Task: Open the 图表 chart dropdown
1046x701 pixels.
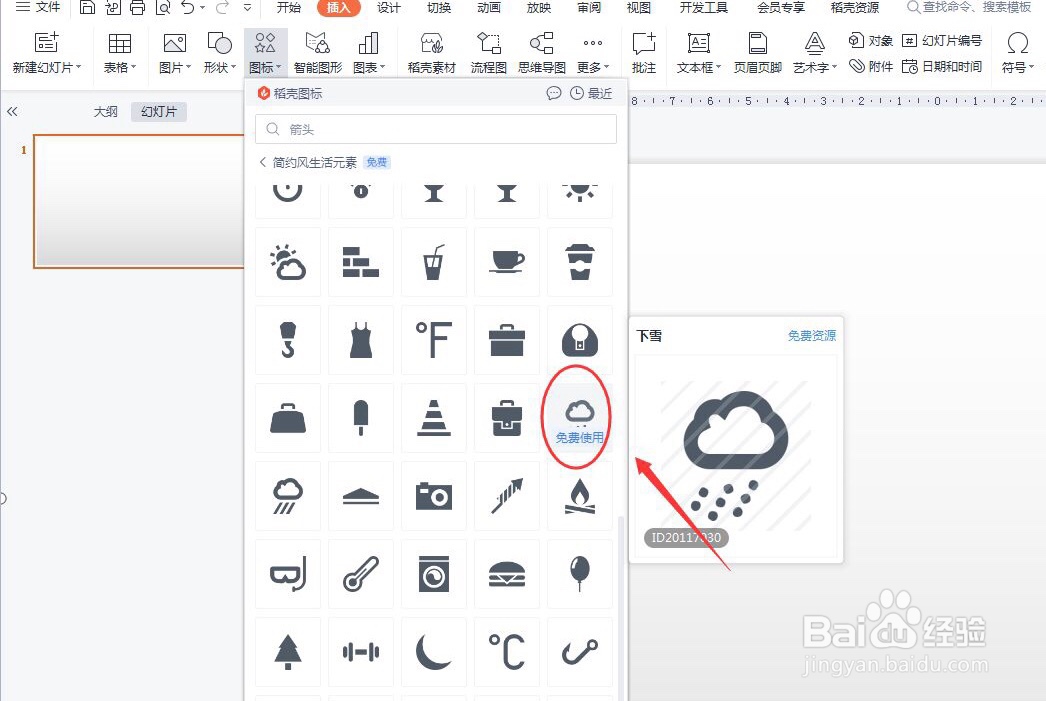Action: 369,53
